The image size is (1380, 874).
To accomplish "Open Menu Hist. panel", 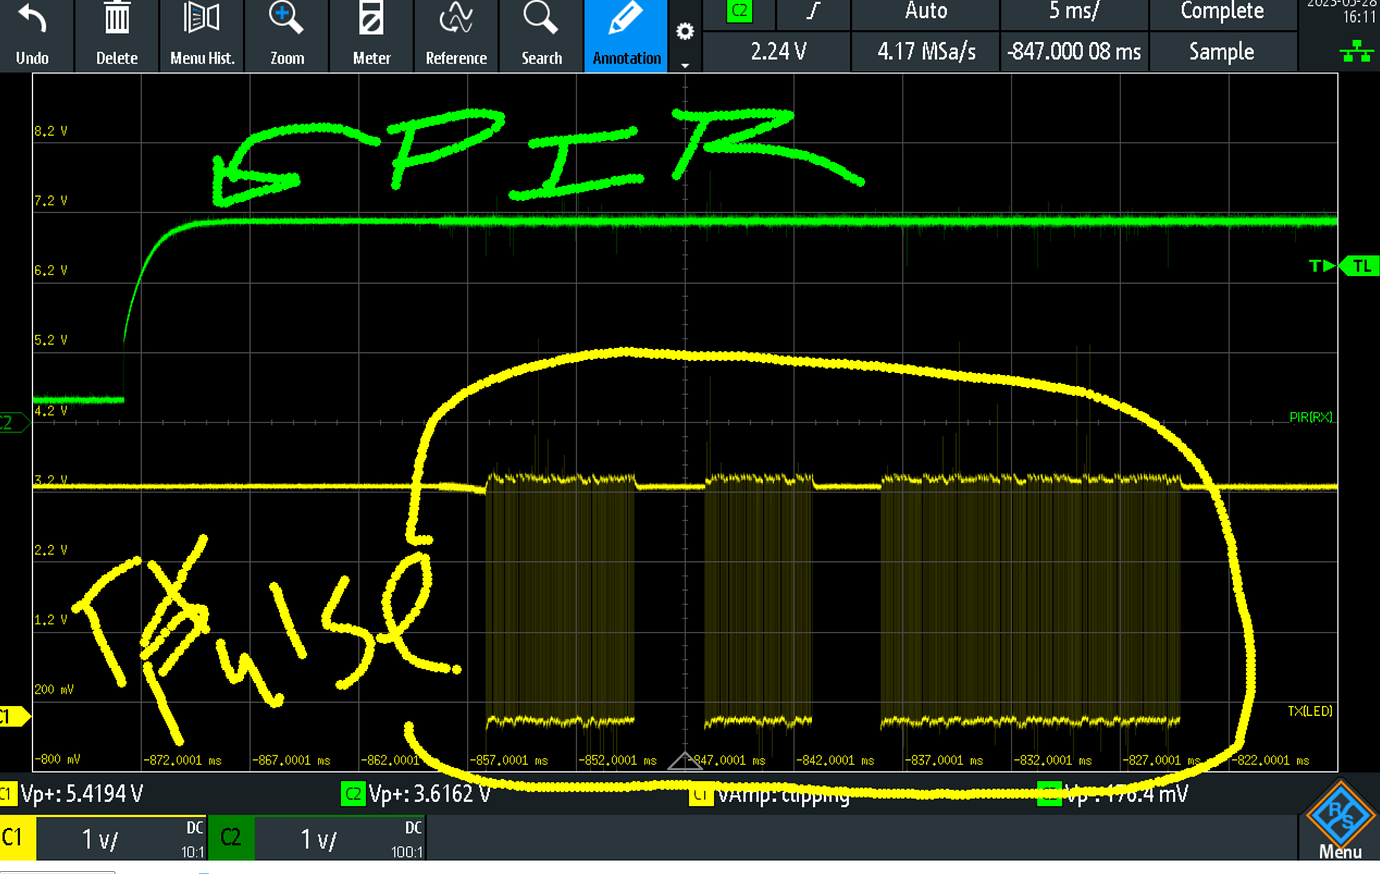I will [x=201, y=35].
